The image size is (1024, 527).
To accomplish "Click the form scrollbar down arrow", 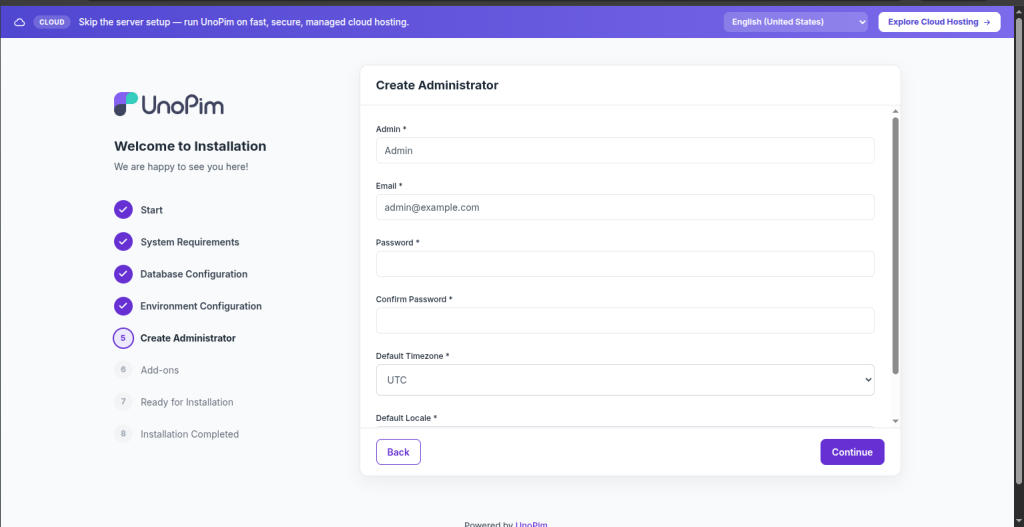I will 895,421.
